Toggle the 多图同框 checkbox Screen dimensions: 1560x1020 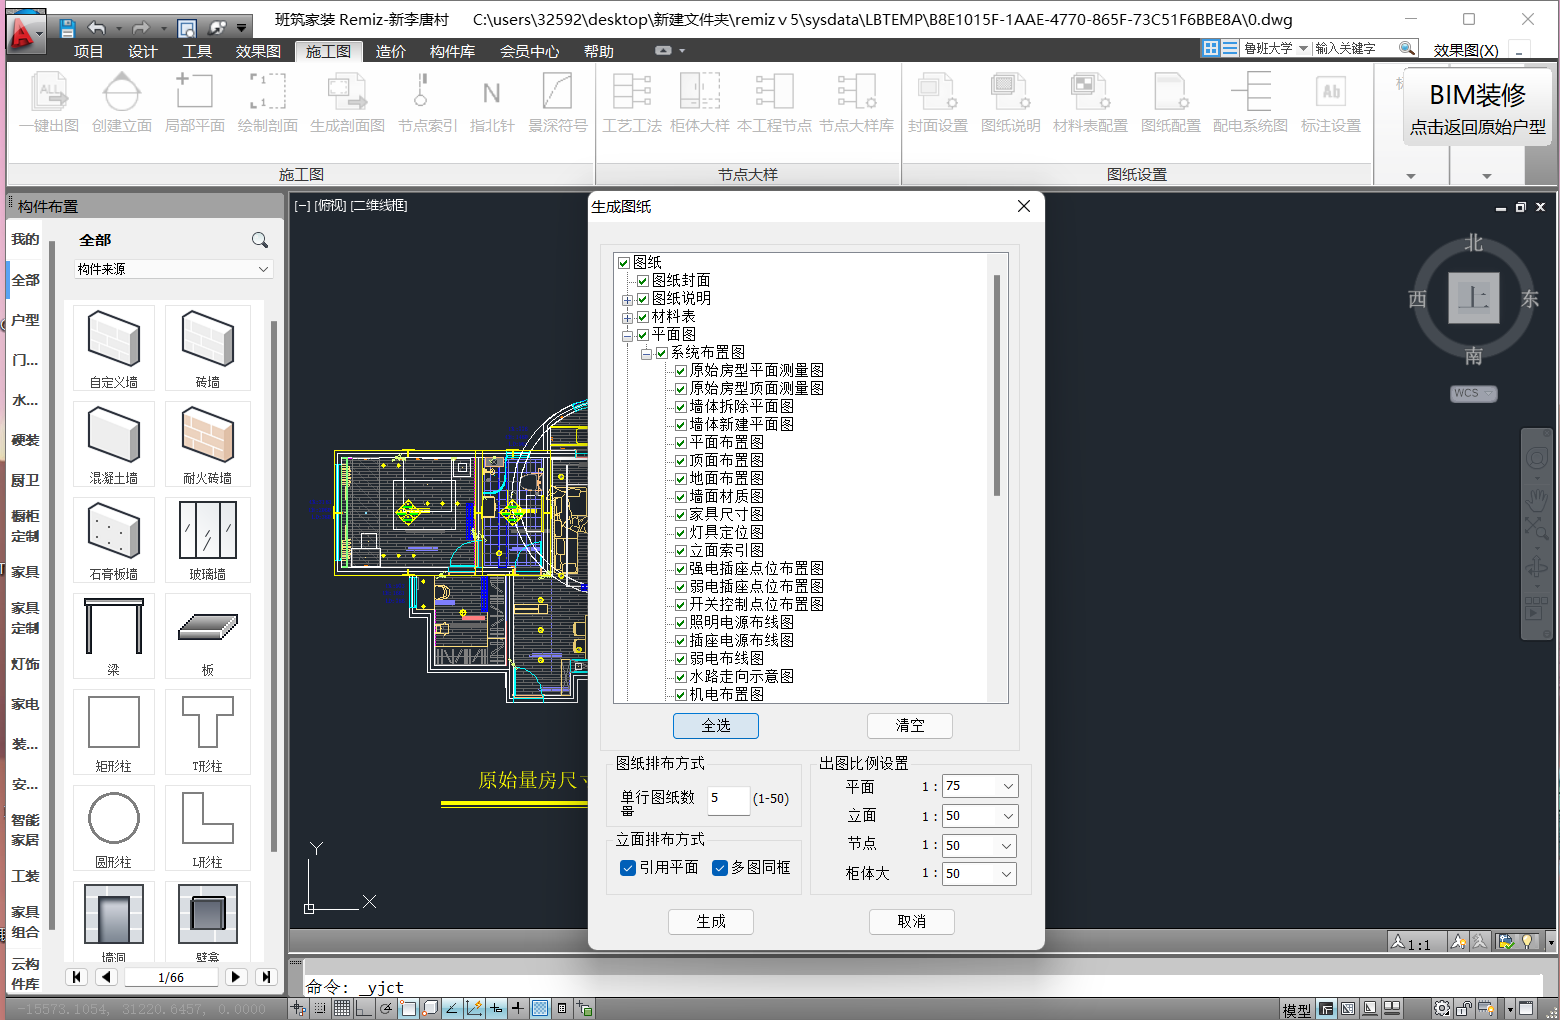[720, 868]
